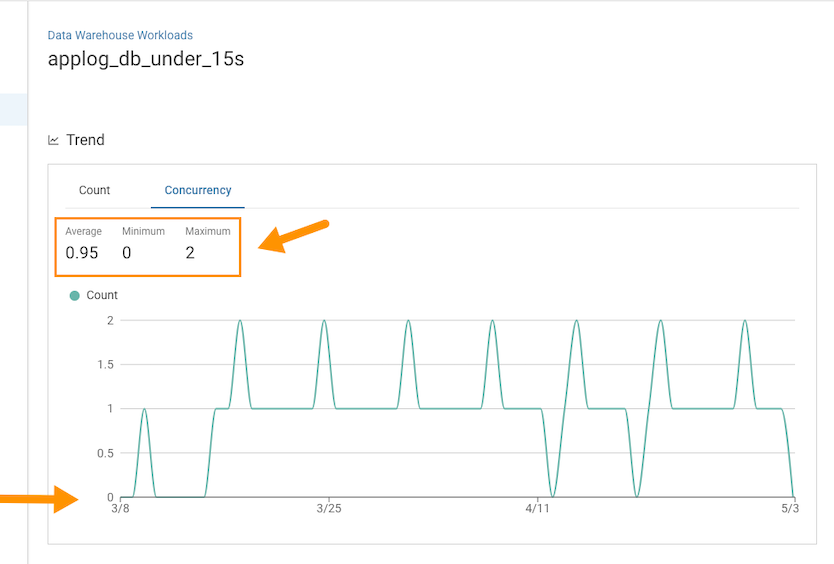
Task: Click the 3/8 date on x-axis
Action: click(x=120, y=509)
